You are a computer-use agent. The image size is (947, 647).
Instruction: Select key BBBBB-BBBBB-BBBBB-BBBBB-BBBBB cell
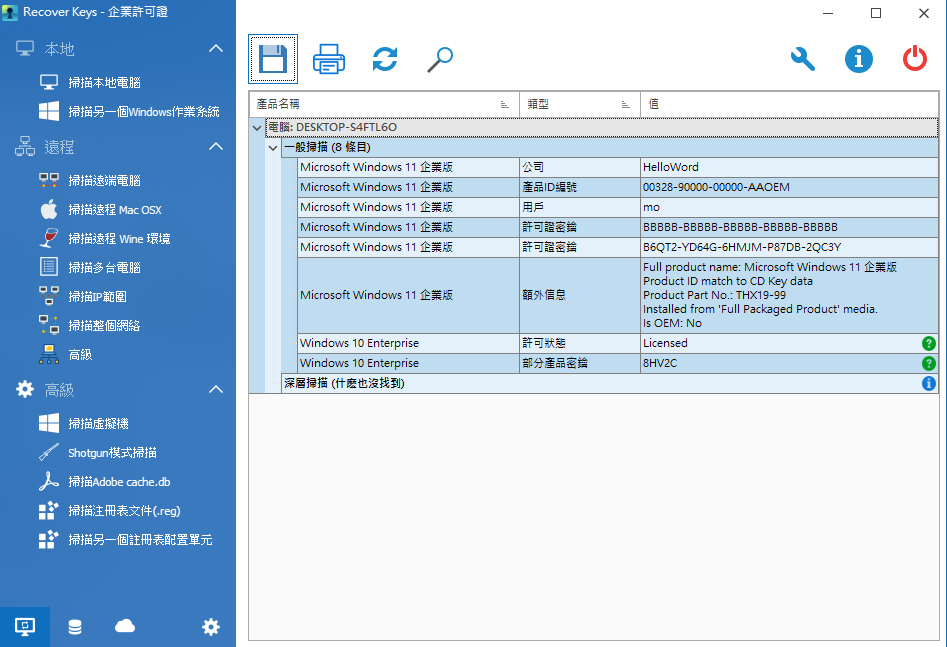tap(789, 227)
